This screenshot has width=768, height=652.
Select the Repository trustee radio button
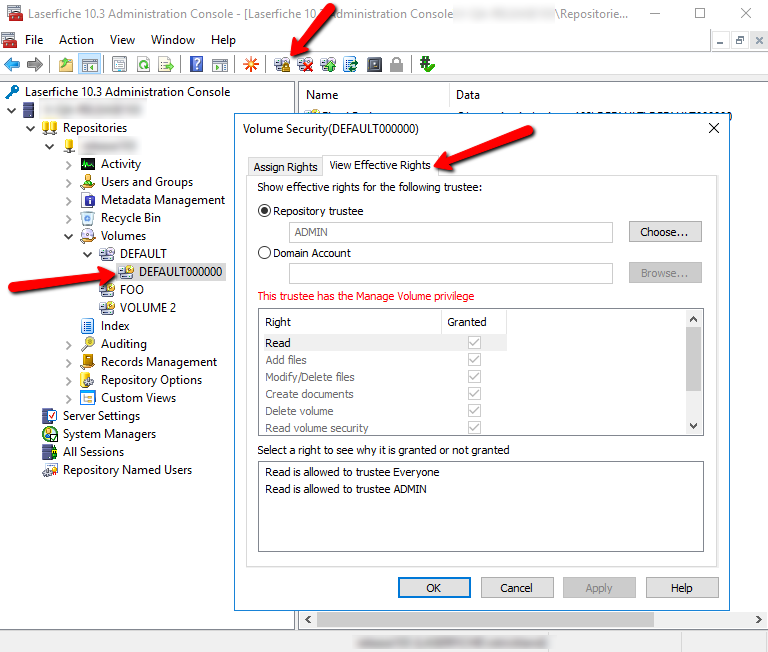[x=264, y=211]
